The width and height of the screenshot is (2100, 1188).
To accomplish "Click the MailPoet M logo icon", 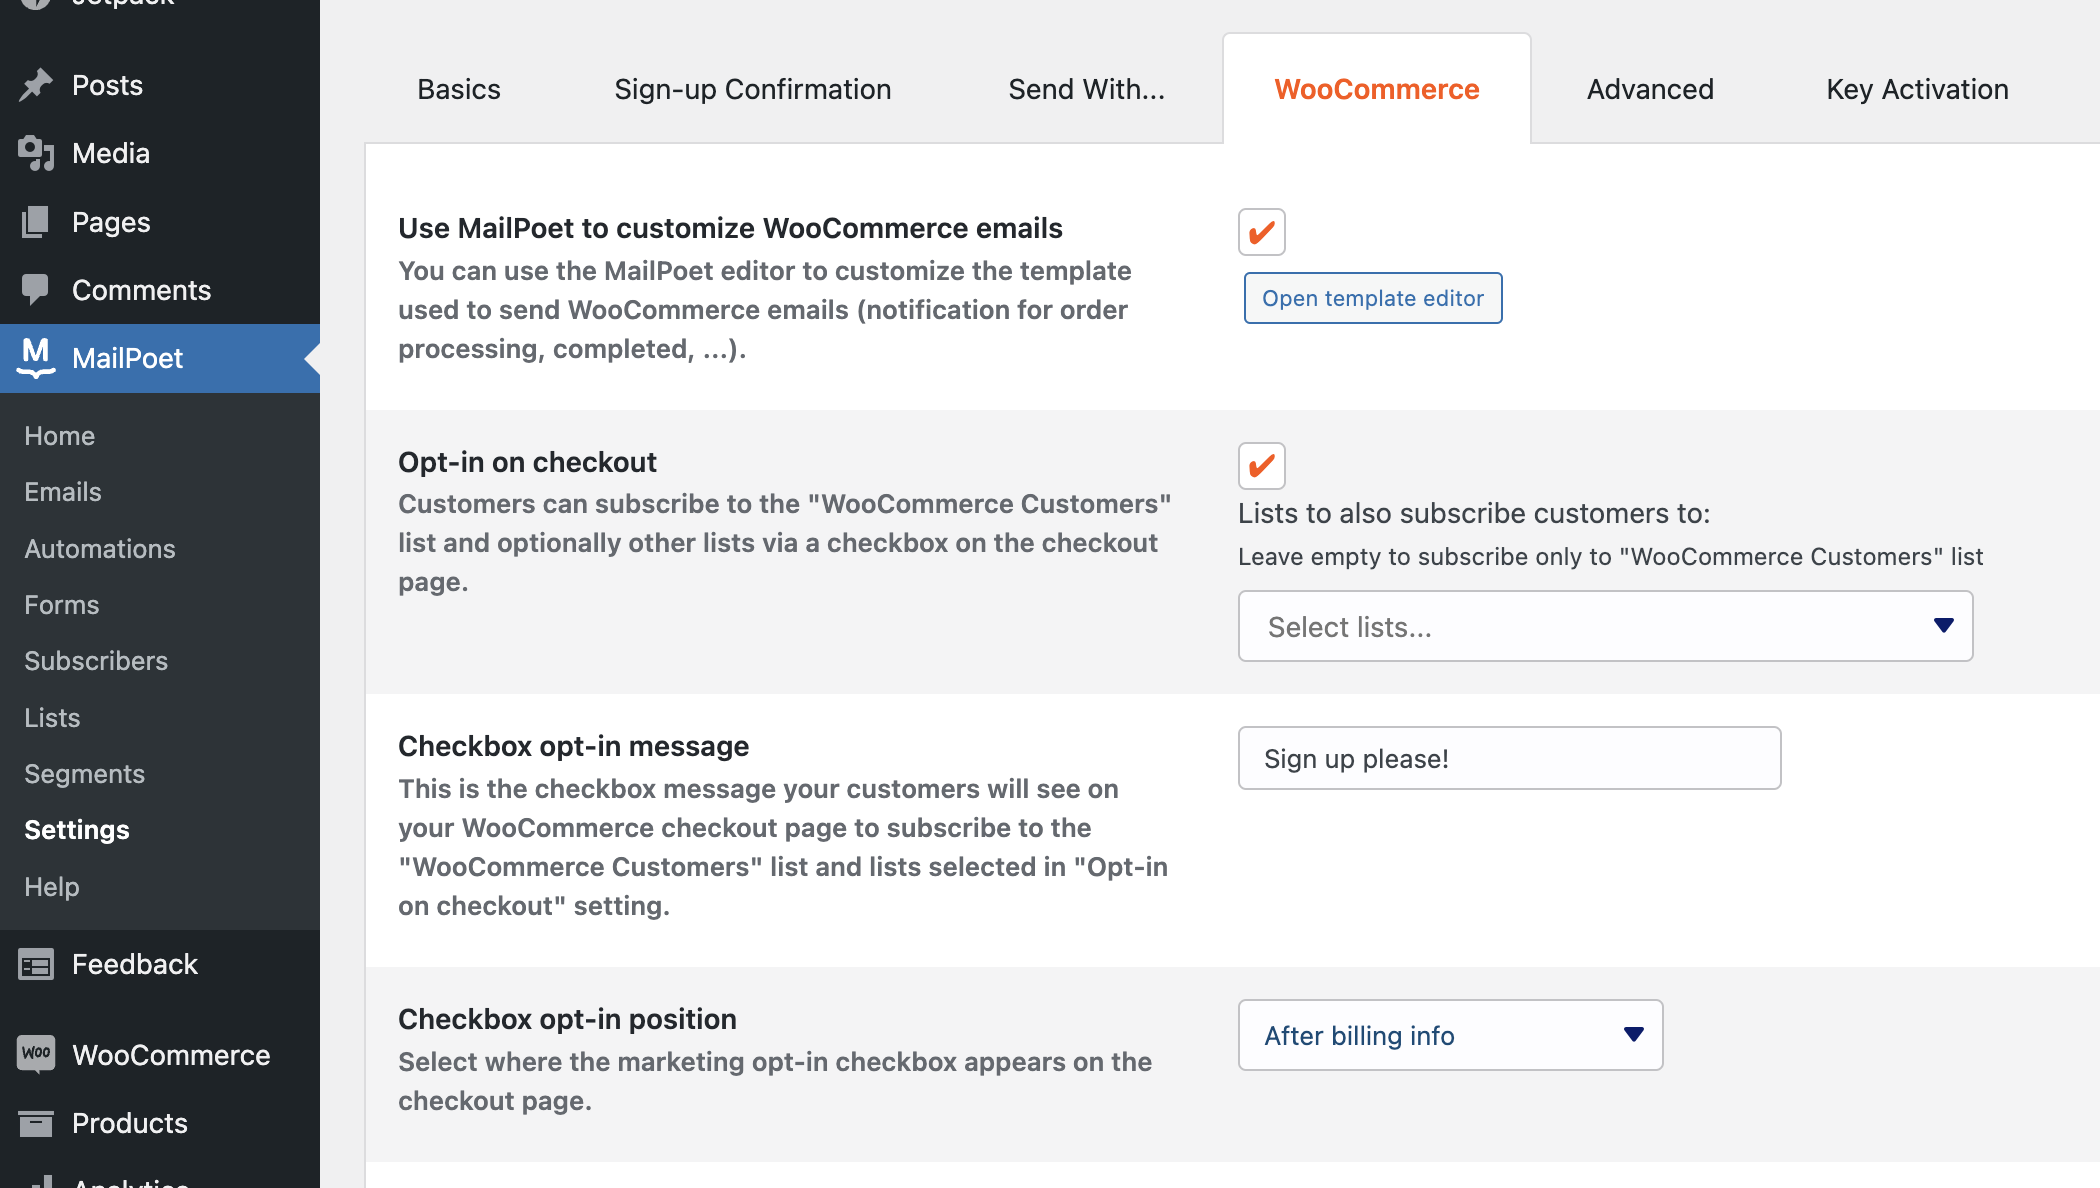I will pyautogui.click(x=36, y=357).
